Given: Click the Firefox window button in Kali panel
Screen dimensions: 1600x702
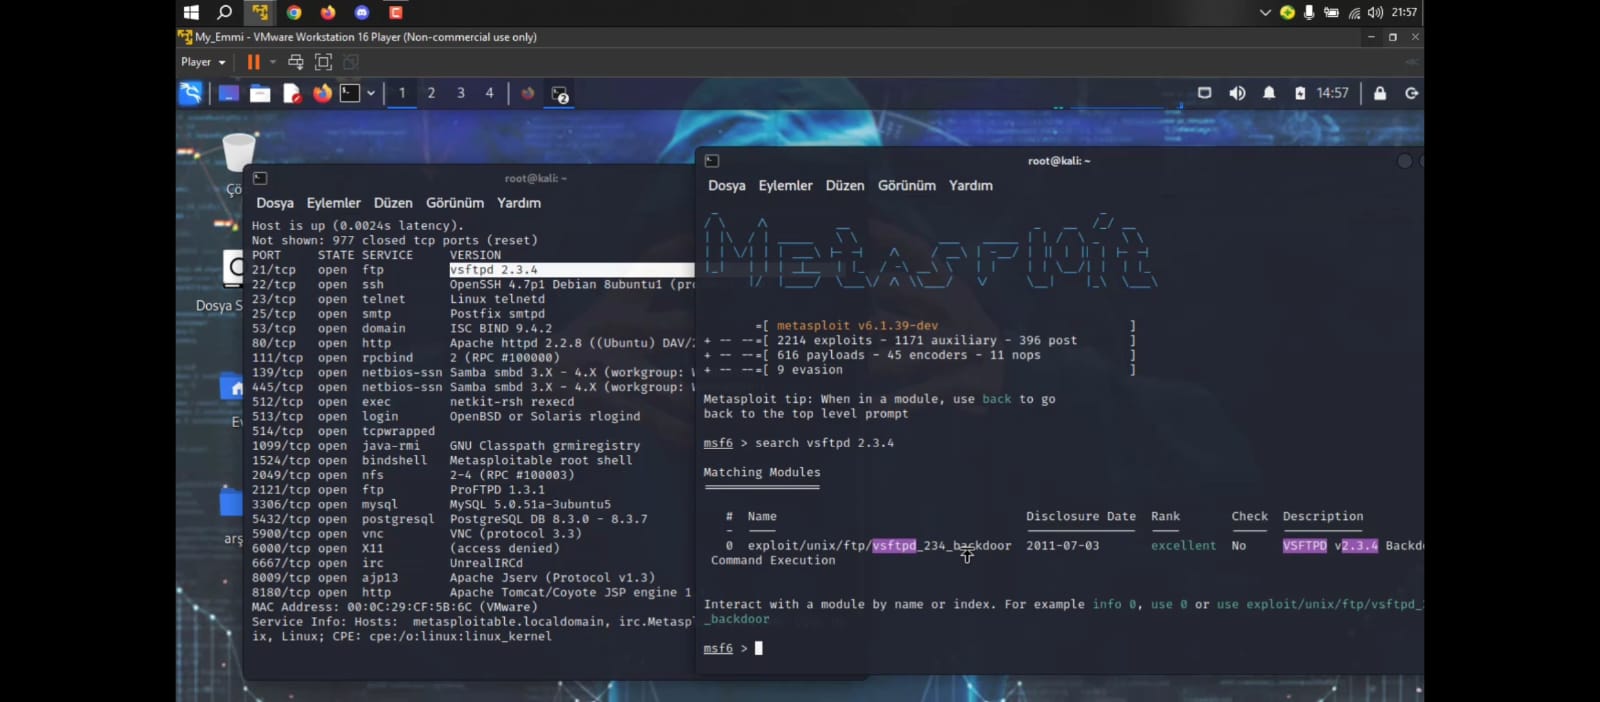Looking at the screenshot, I should [528, 93].
